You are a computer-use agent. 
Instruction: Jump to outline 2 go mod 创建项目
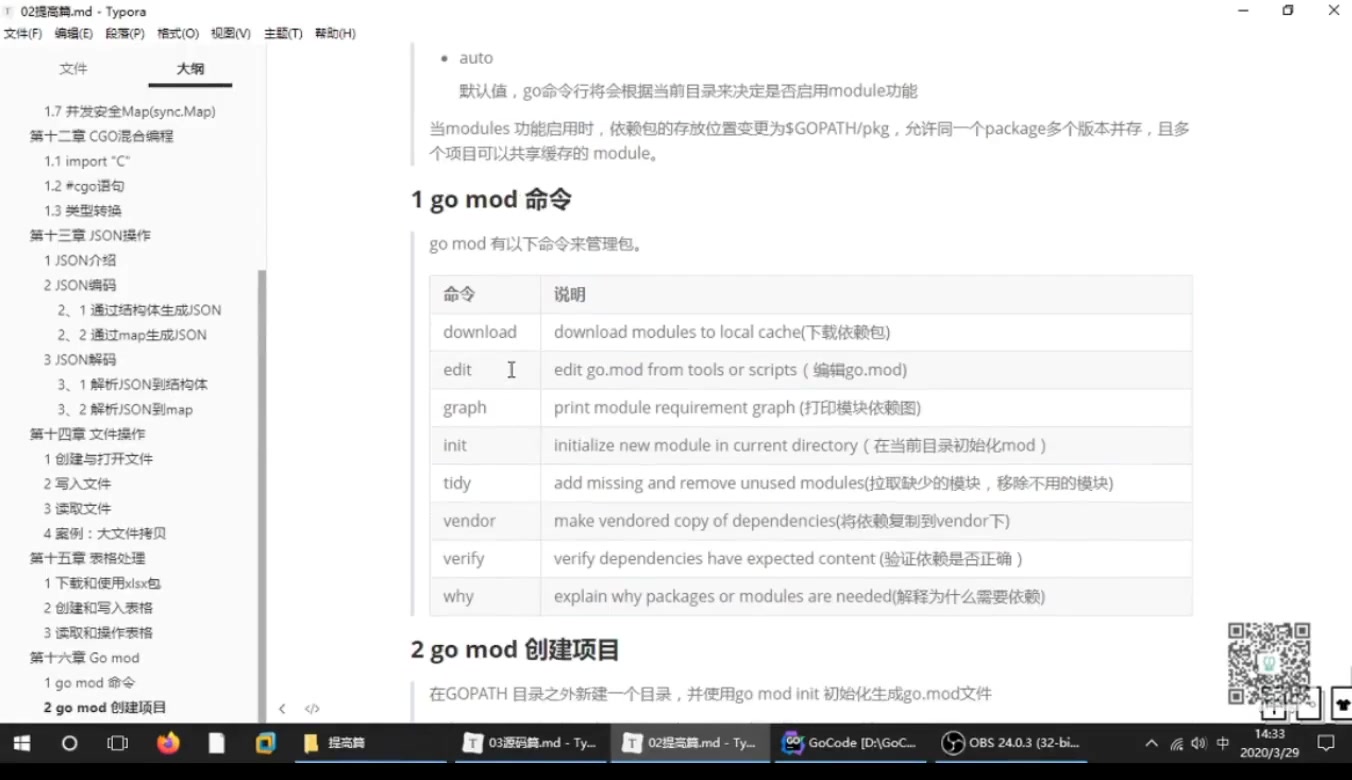click(x=105, y=707)
